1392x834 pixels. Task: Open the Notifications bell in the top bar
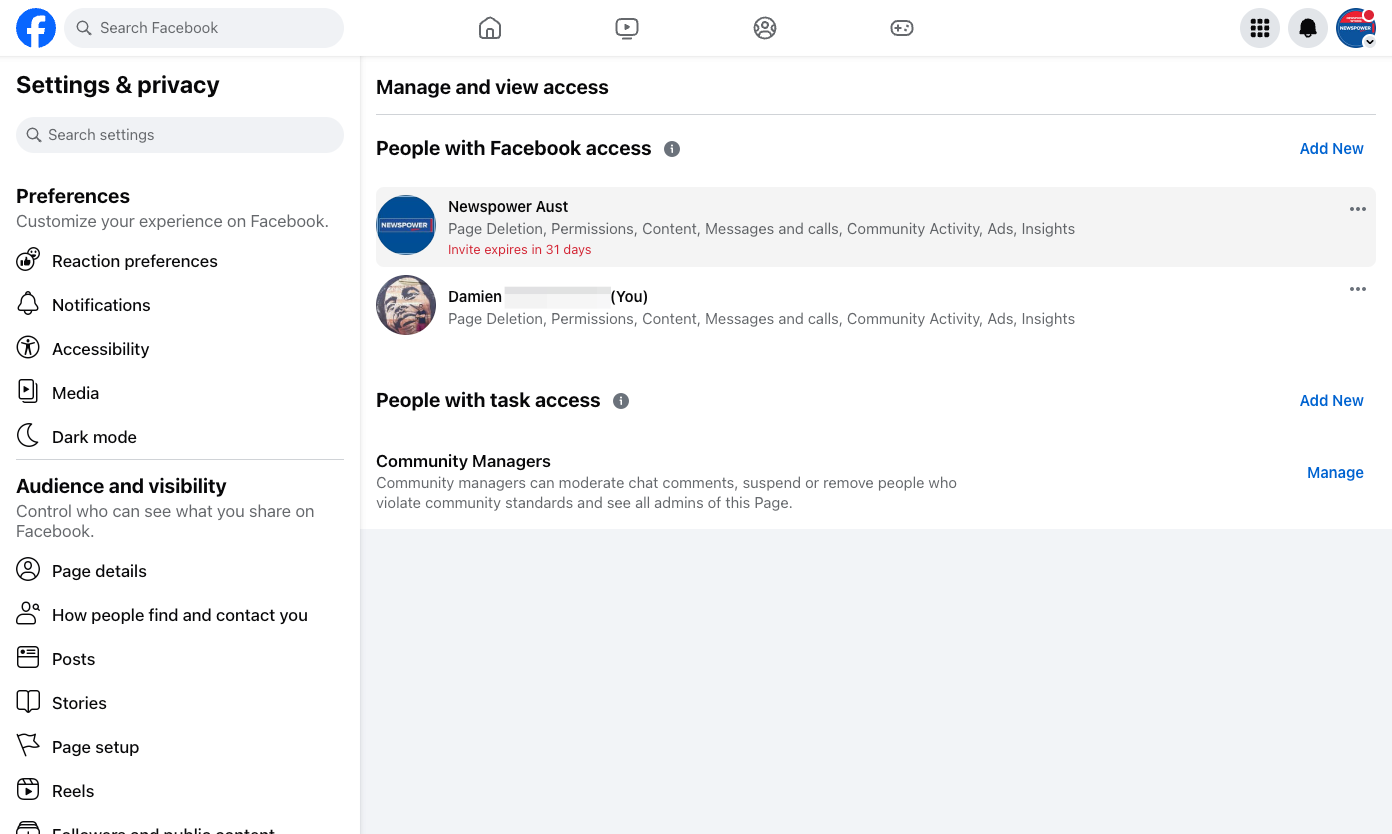(x=1308, y=28)
